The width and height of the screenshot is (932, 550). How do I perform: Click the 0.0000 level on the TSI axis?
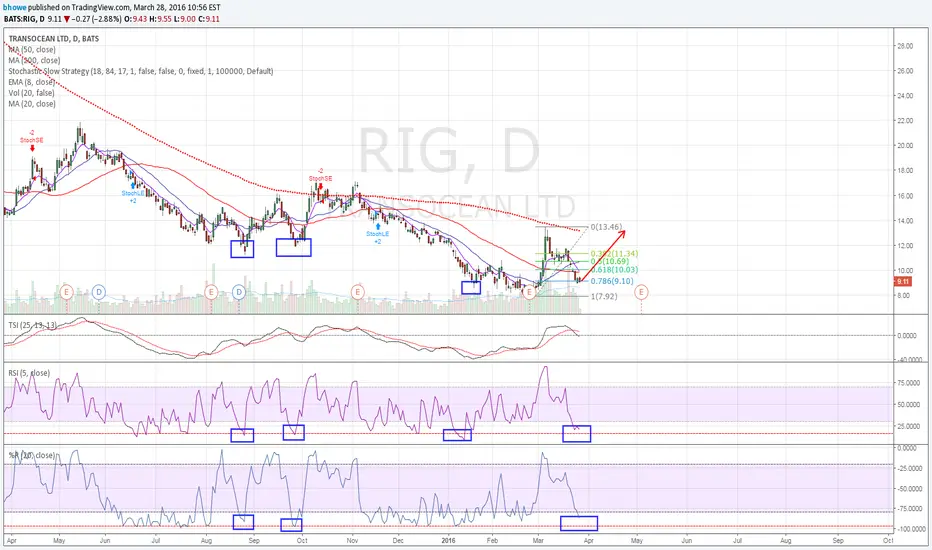908,335
